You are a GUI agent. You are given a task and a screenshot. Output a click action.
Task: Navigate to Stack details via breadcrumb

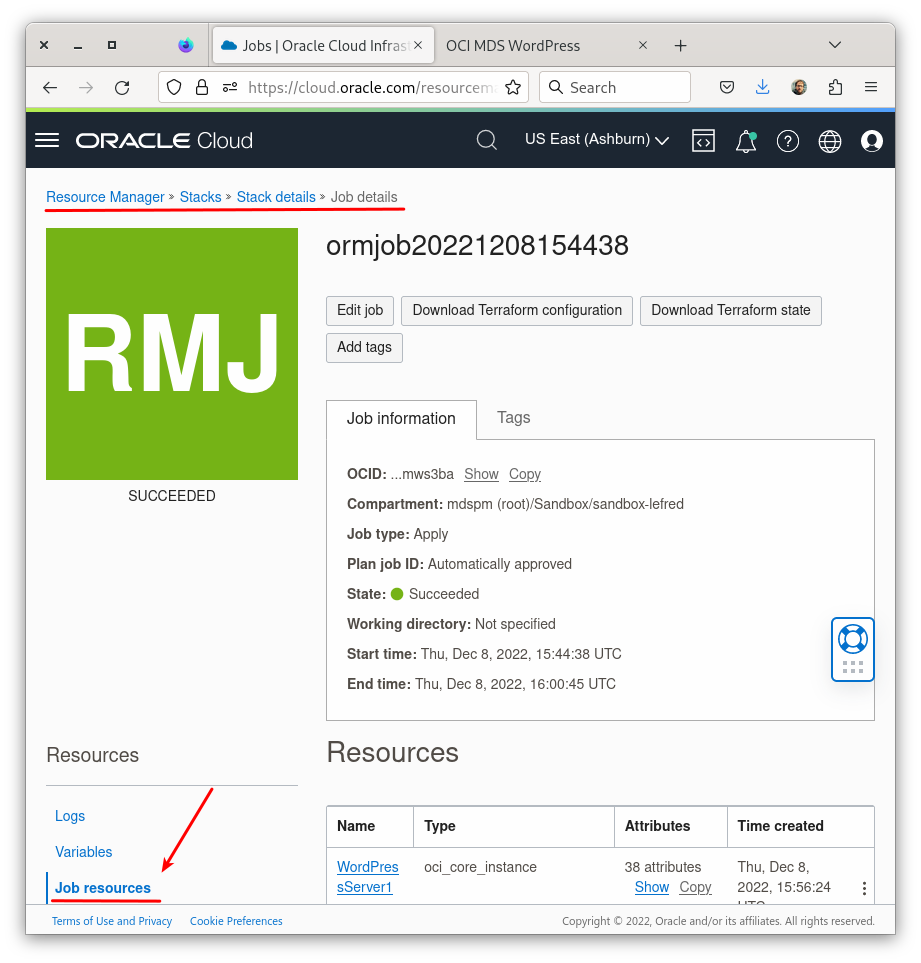click(276, 197)
